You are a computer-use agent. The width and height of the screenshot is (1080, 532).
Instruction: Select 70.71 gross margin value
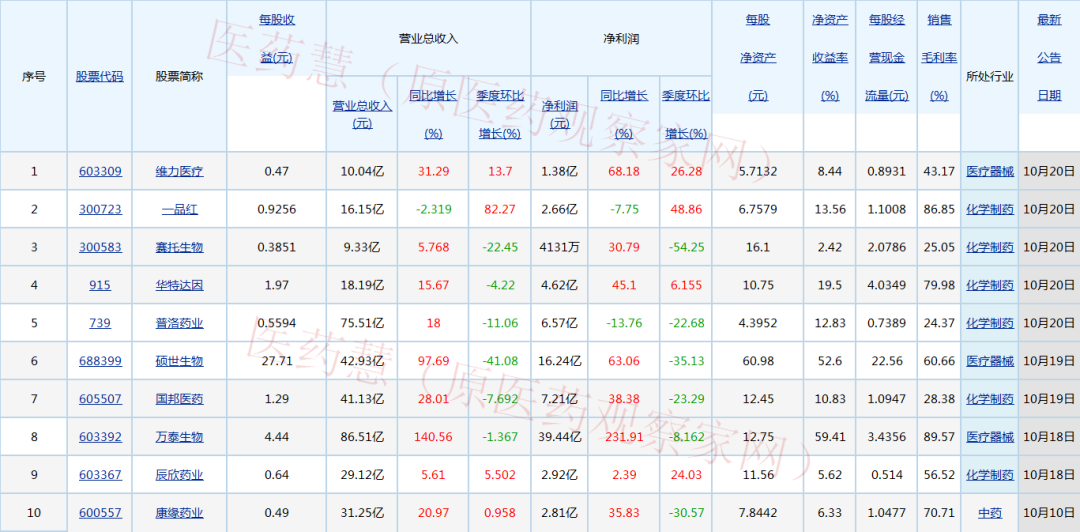point(939,513)
